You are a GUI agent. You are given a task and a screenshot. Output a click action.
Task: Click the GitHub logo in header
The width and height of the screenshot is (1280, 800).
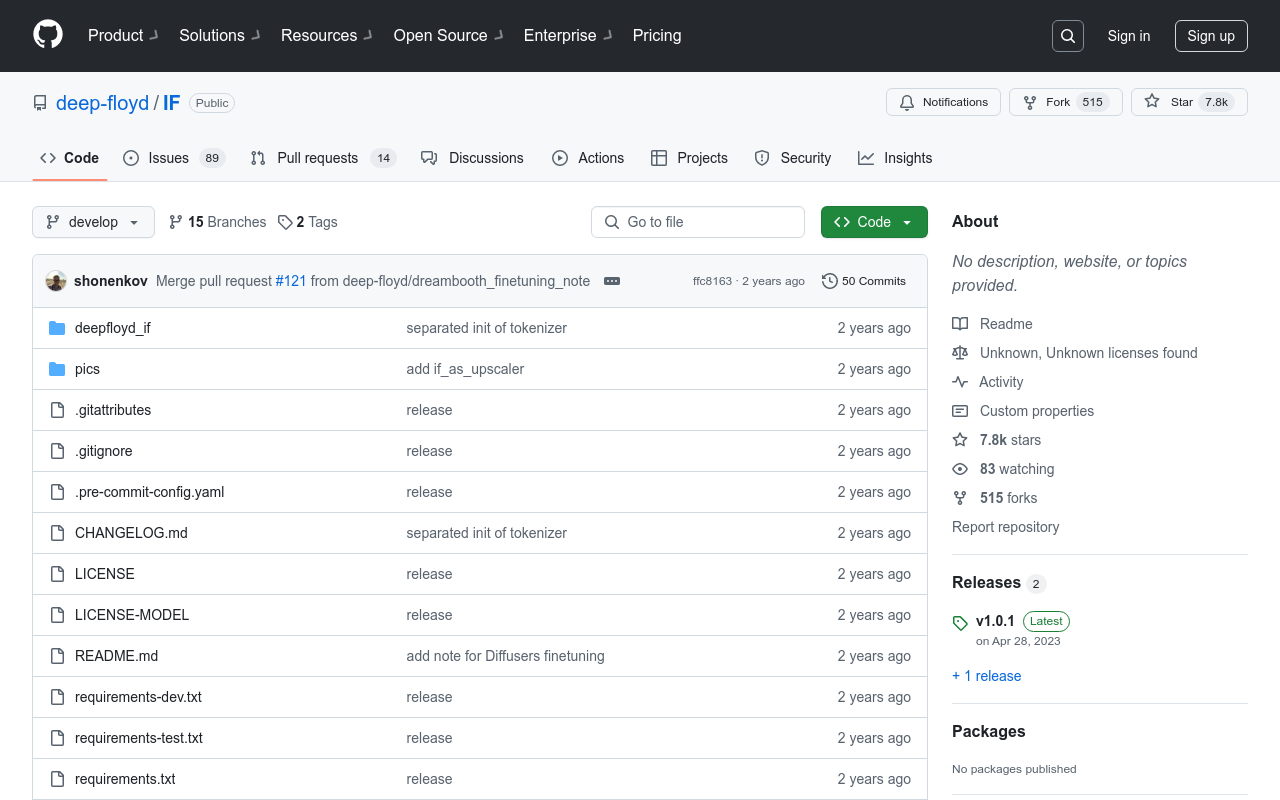[x=48, y=35]
